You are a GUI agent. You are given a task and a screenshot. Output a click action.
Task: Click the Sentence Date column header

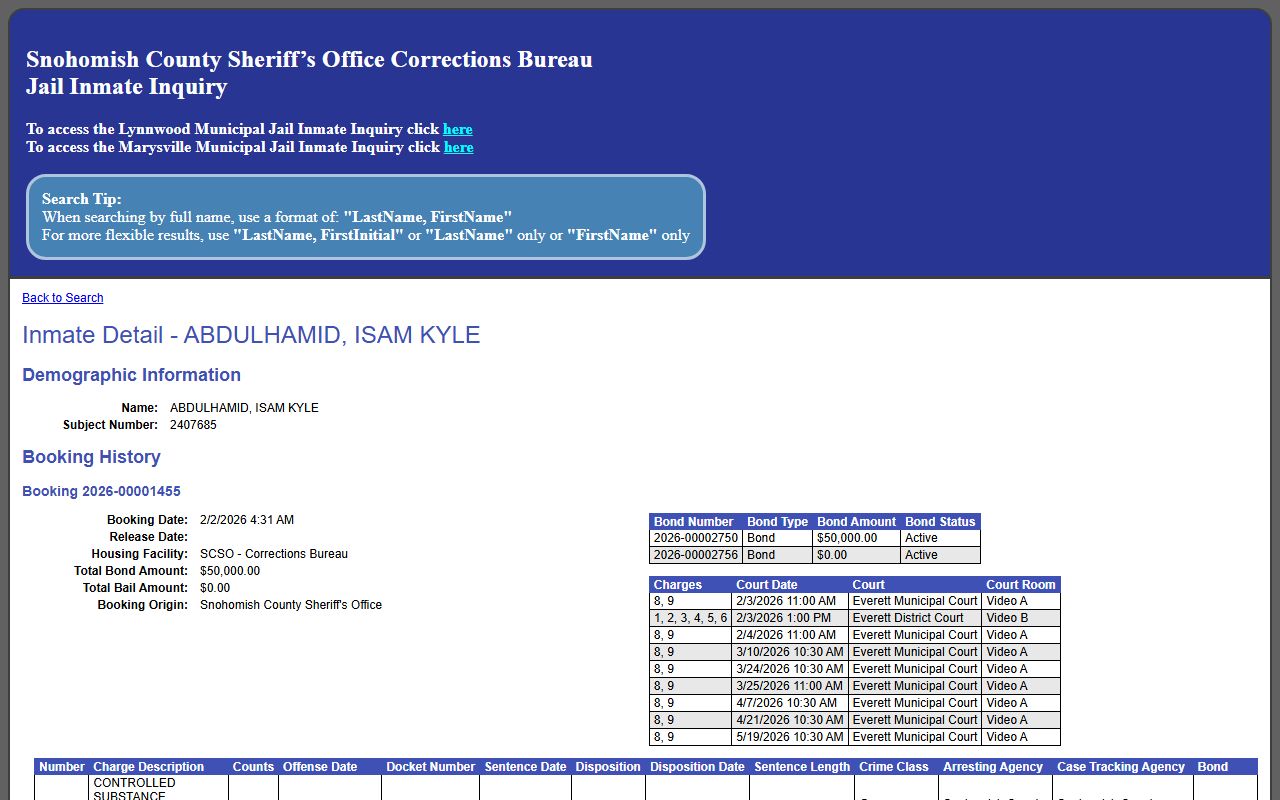pyautogui.click(x=525, y=767)
